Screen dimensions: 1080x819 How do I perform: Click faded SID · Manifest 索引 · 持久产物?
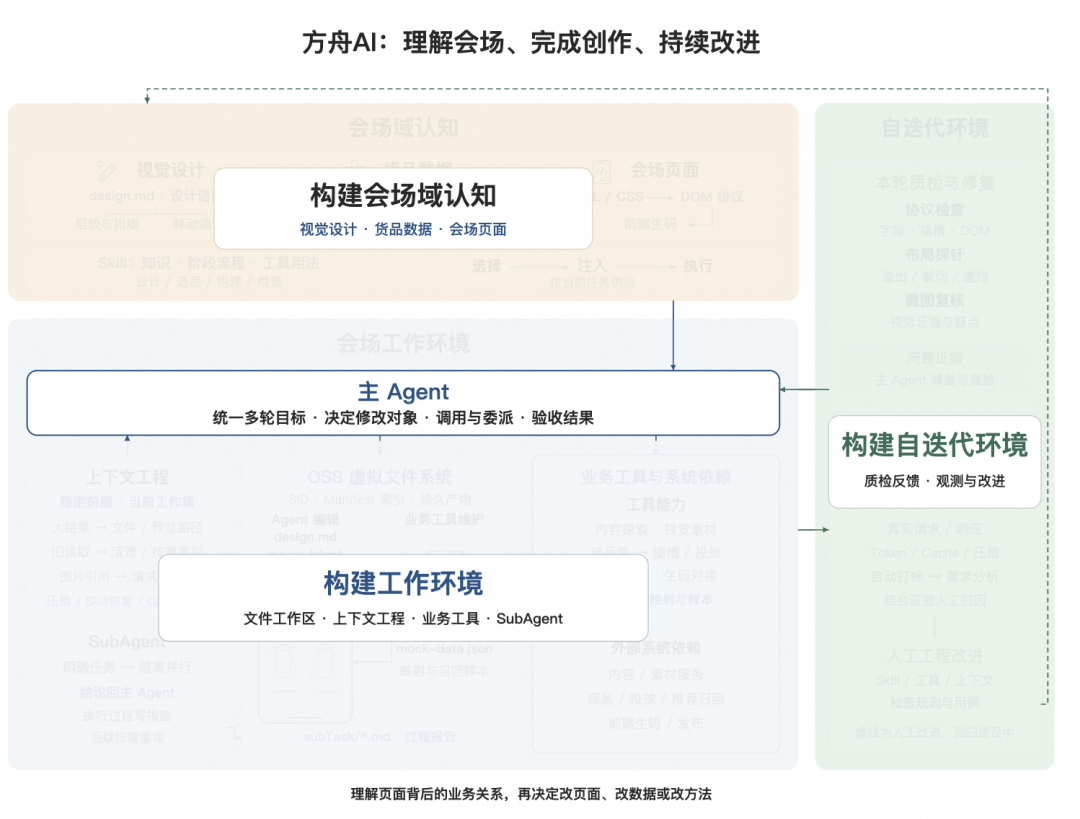380,499
